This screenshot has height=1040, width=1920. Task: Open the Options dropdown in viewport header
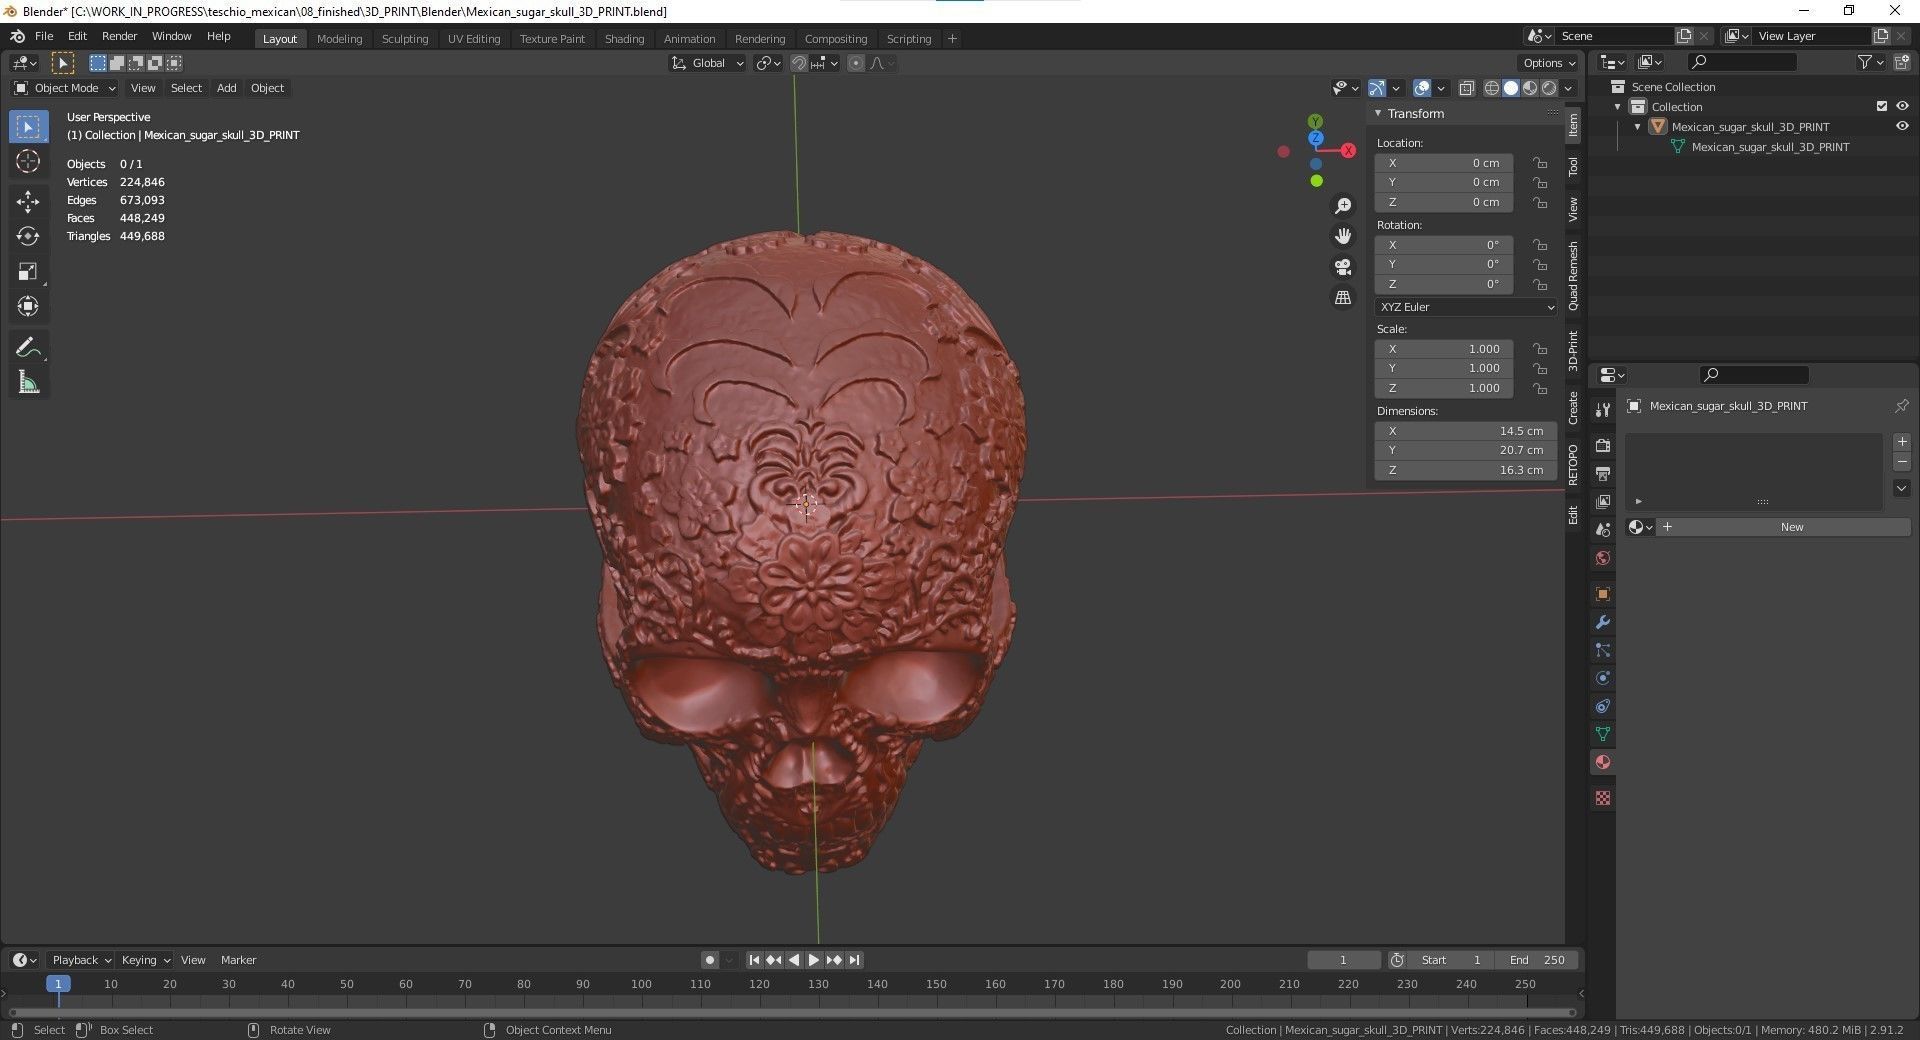[1549, 63]
